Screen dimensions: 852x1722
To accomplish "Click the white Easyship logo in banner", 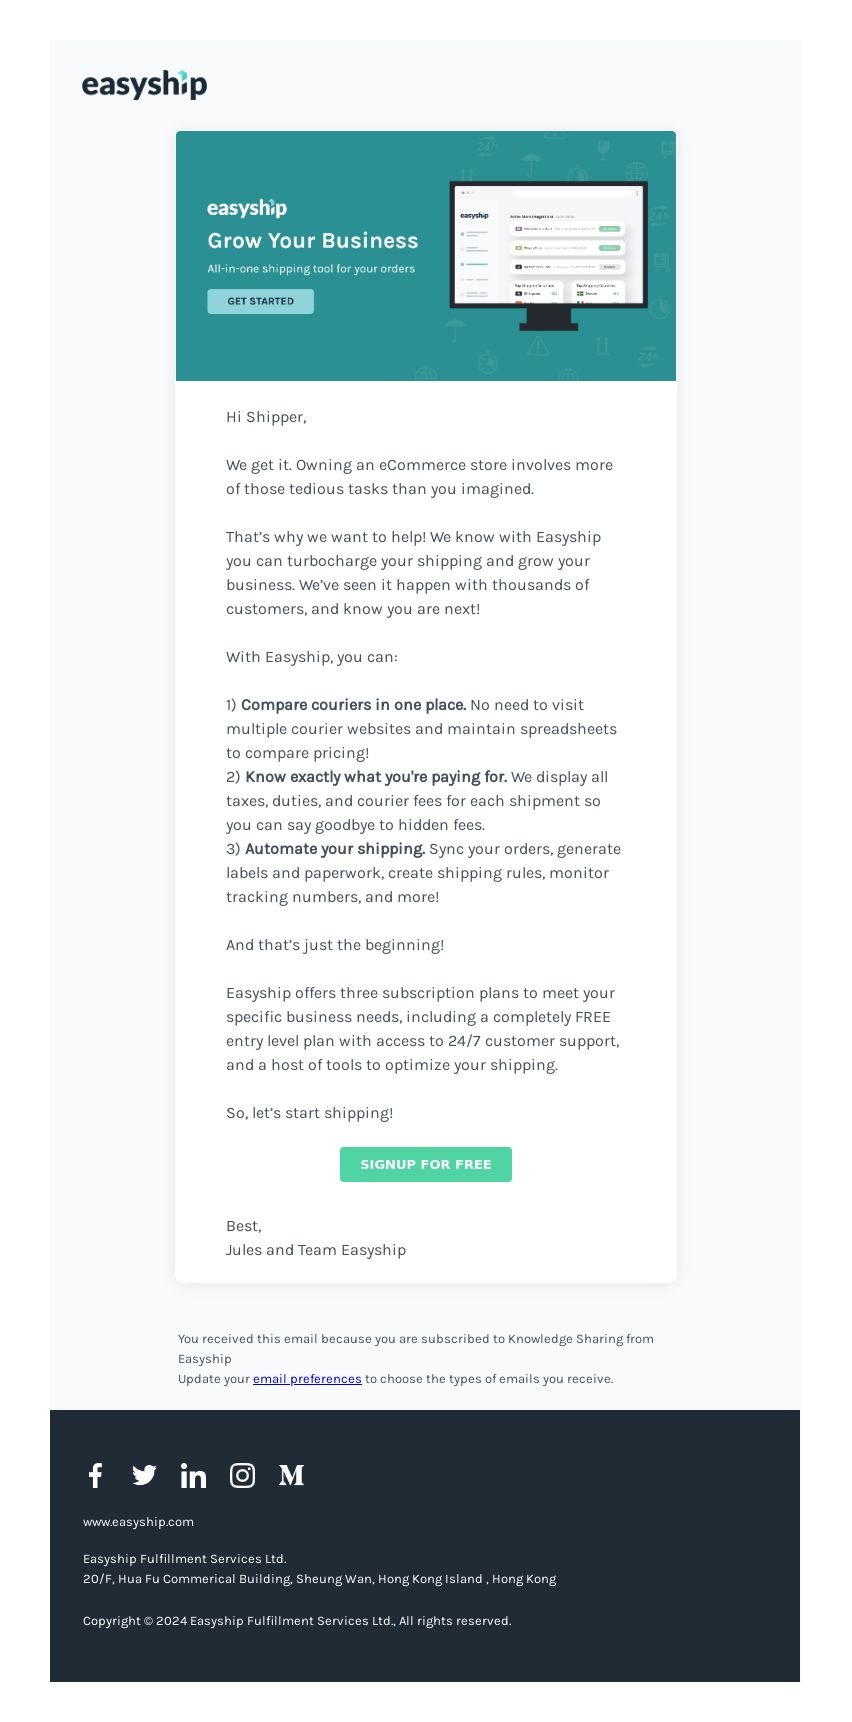I will tap(247, 208).
